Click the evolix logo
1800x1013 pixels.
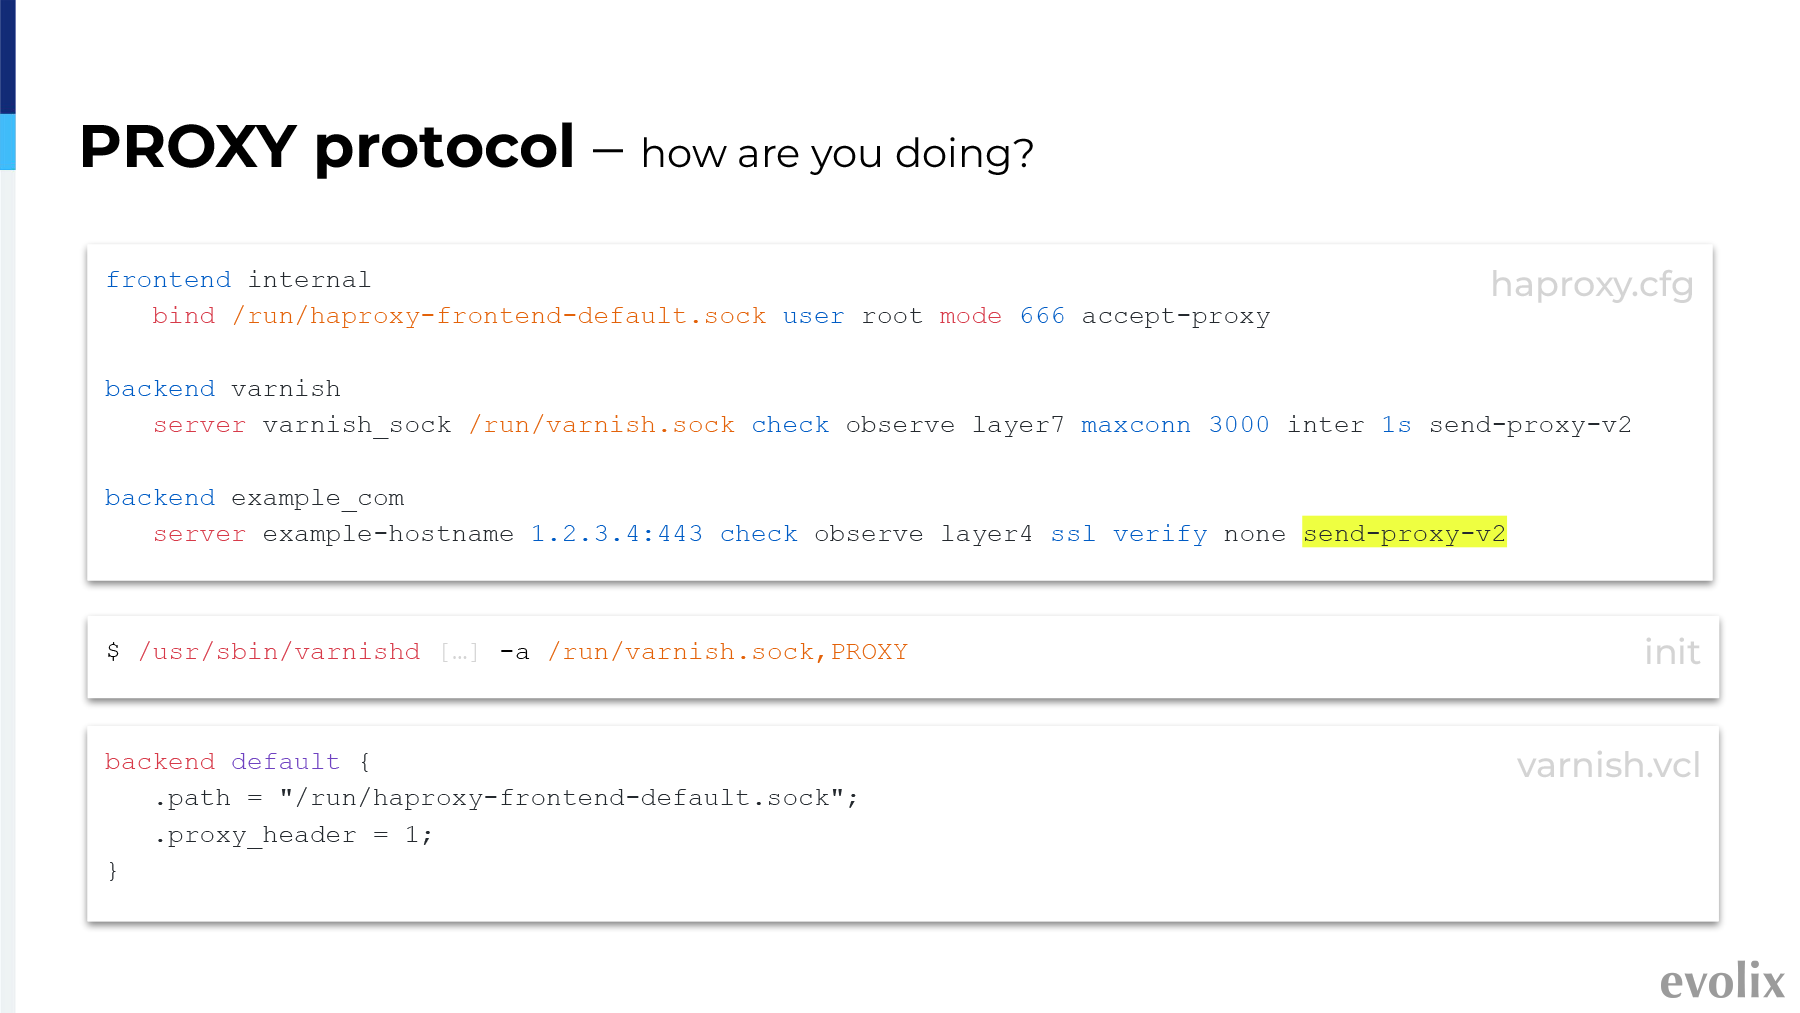[1722, 981]
